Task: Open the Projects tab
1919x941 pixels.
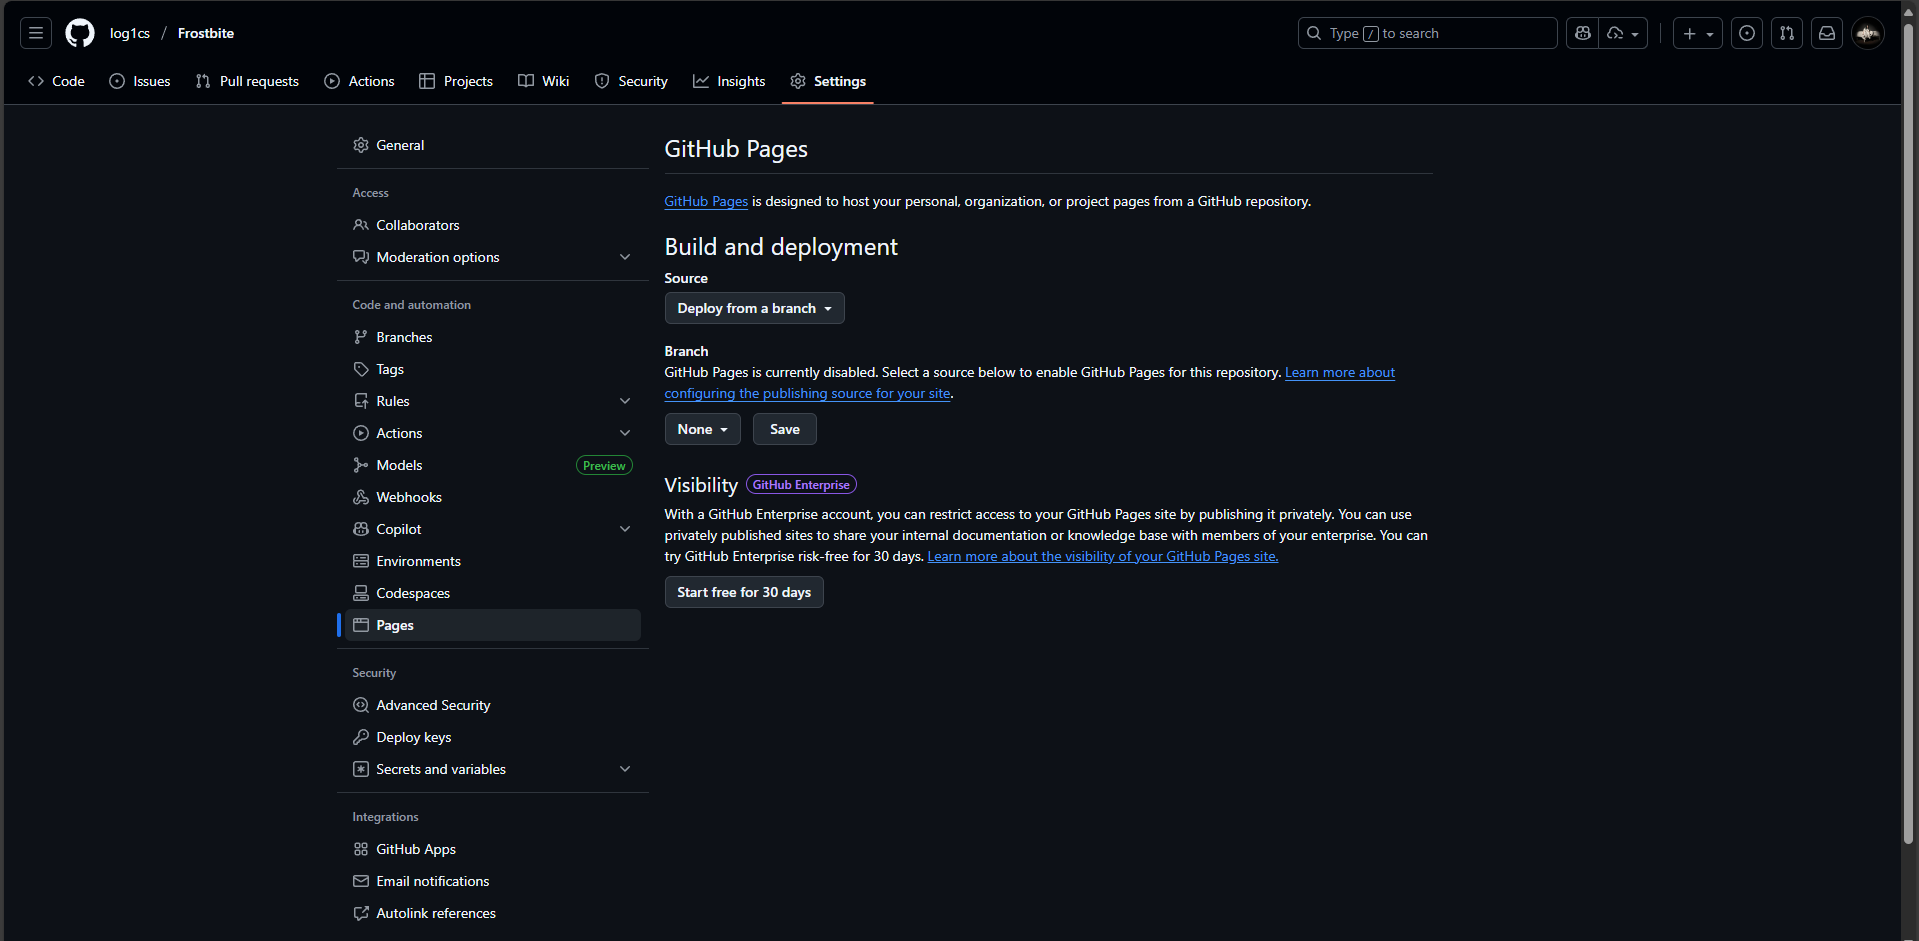Action: click(x=456, y=81)
